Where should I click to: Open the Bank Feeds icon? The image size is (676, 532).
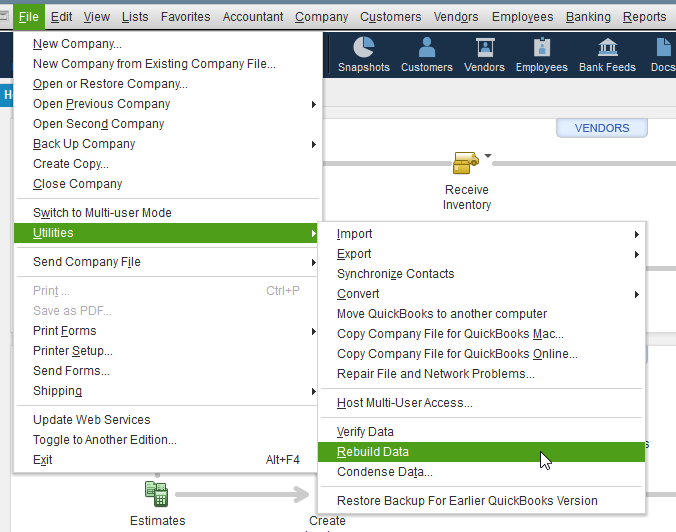click(x=607, y=54)
